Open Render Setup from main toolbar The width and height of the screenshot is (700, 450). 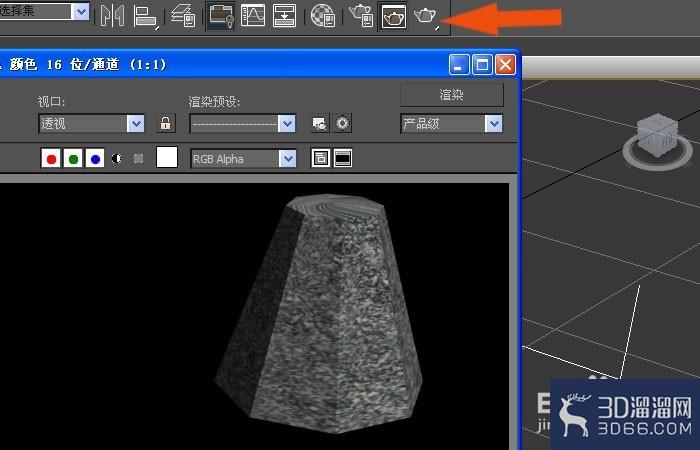[361, 16]
